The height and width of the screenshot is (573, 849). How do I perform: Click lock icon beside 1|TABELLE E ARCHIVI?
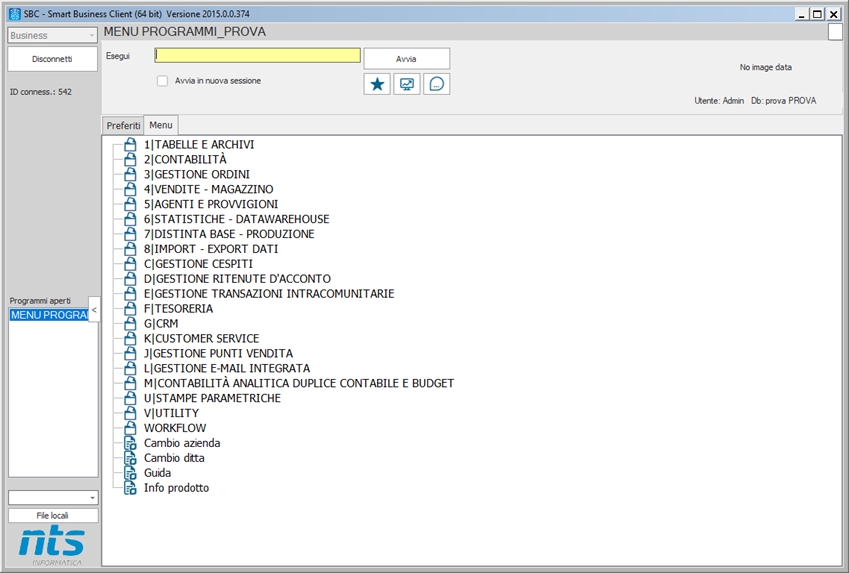[x=130, y=144]
